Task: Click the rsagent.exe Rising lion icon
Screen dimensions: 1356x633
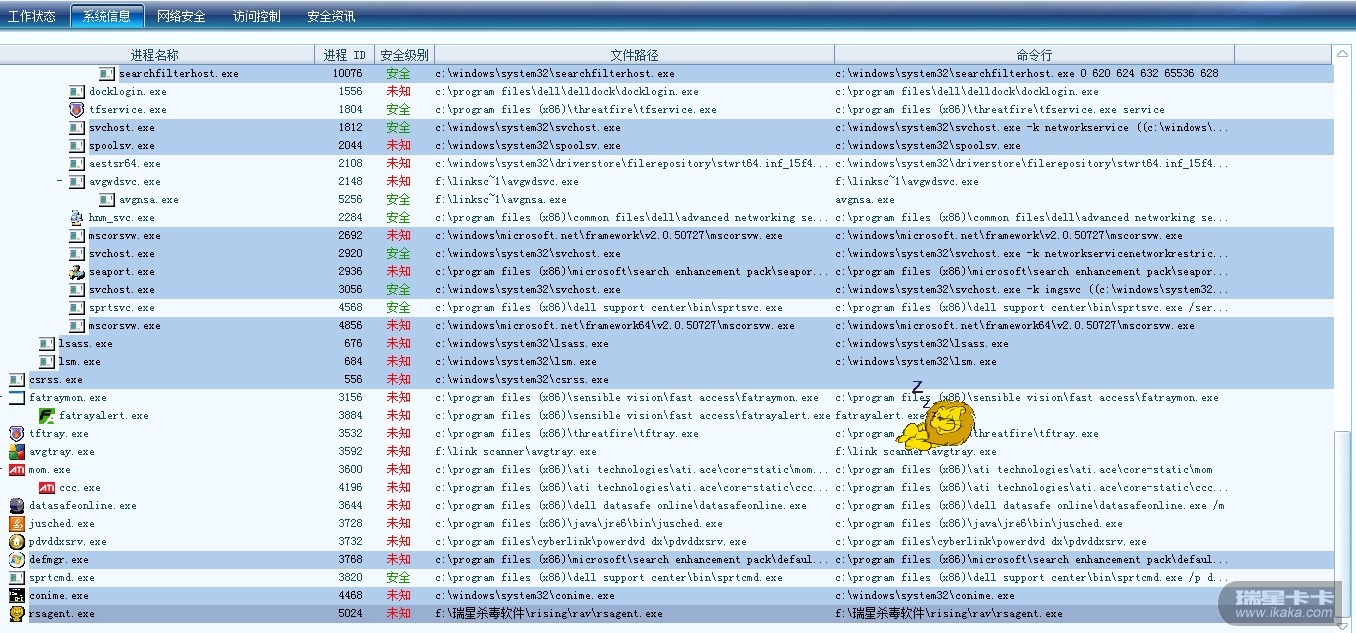Action: pyautogui.click(x=17, y=613)
